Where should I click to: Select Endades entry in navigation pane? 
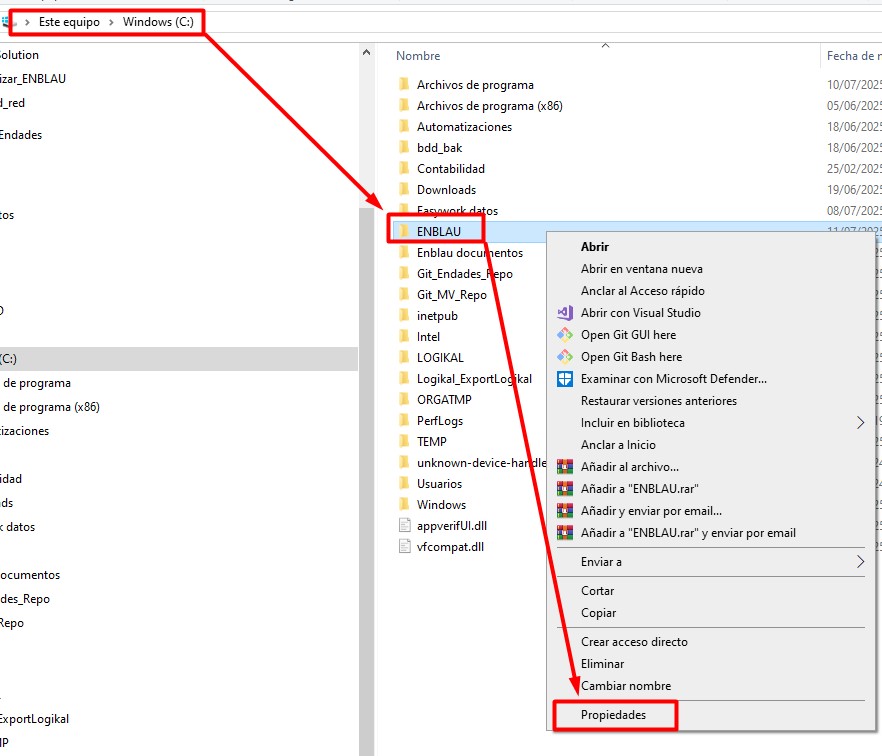(x=21, y=135)
